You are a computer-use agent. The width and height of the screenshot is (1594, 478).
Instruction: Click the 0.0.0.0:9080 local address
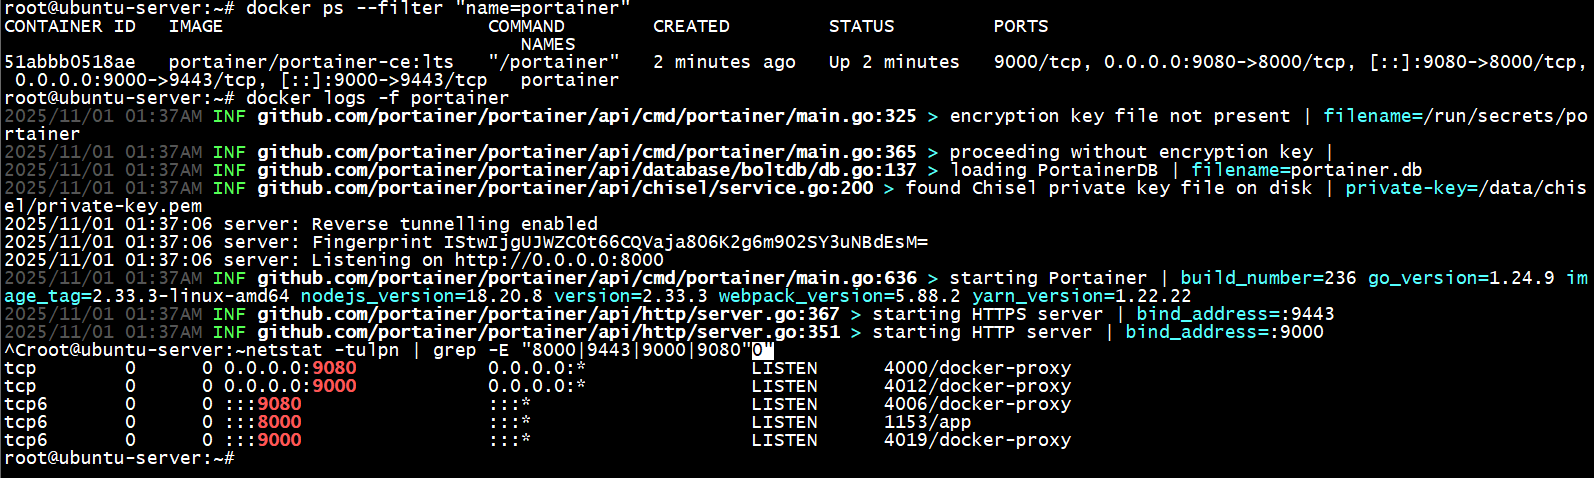click(290, 368)
